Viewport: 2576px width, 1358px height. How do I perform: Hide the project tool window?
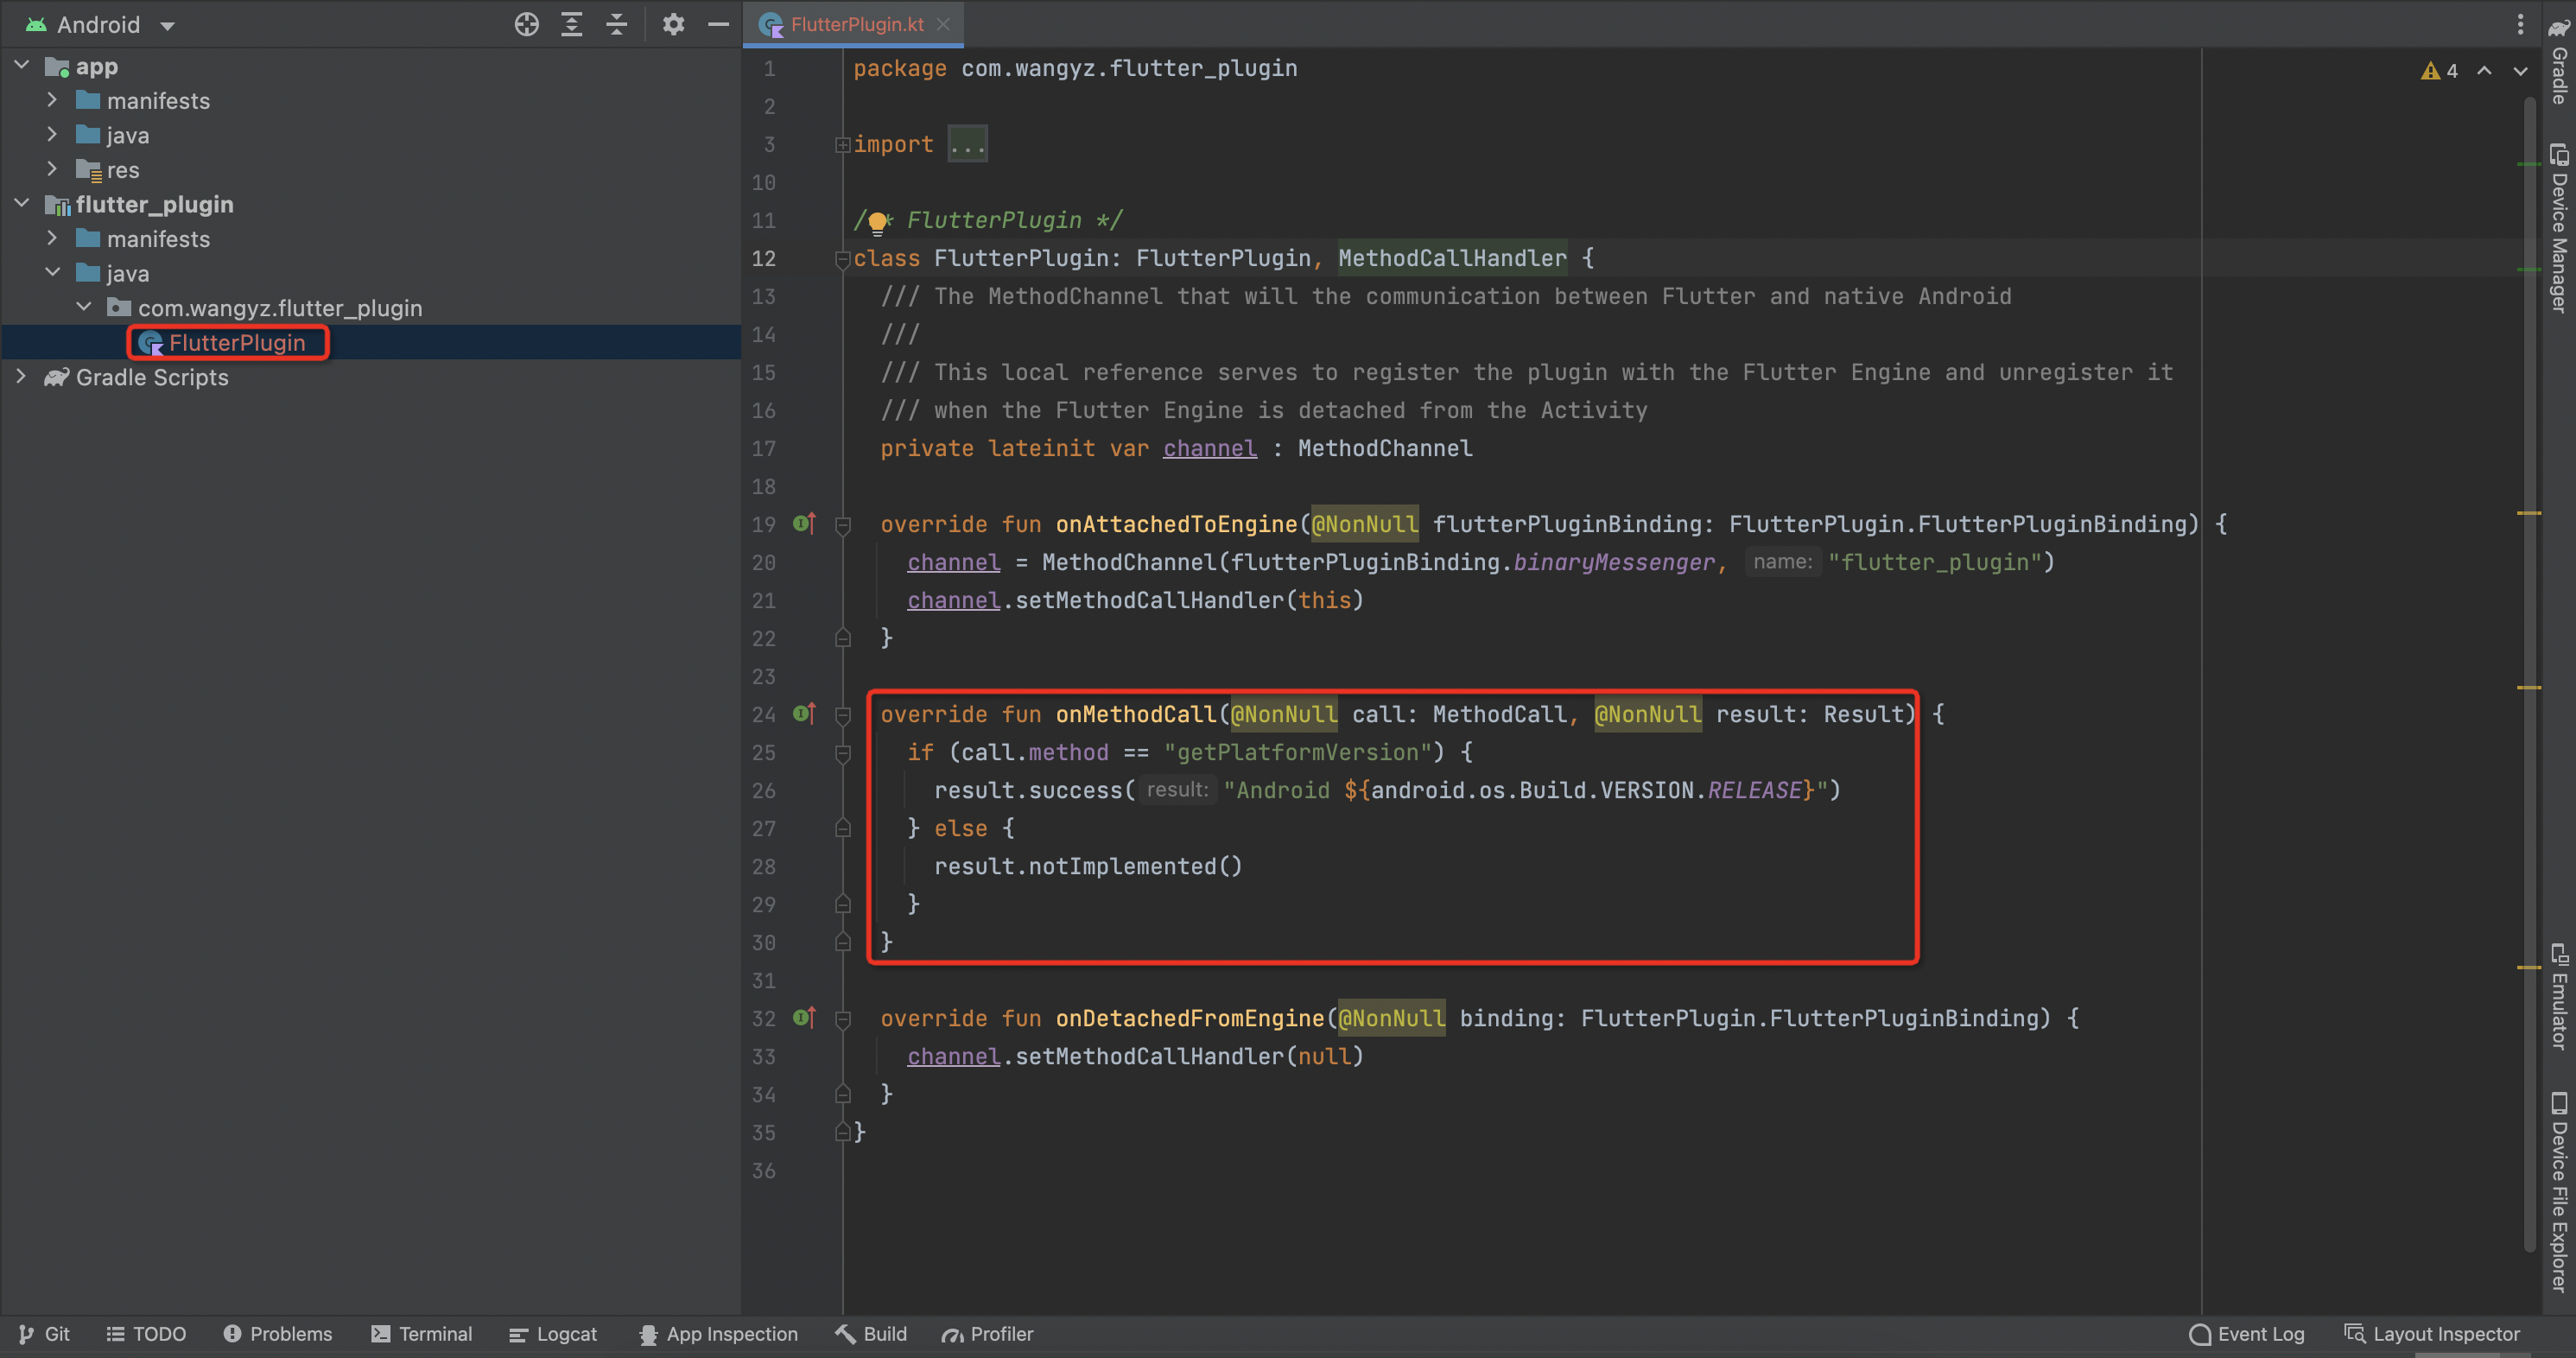718,24
